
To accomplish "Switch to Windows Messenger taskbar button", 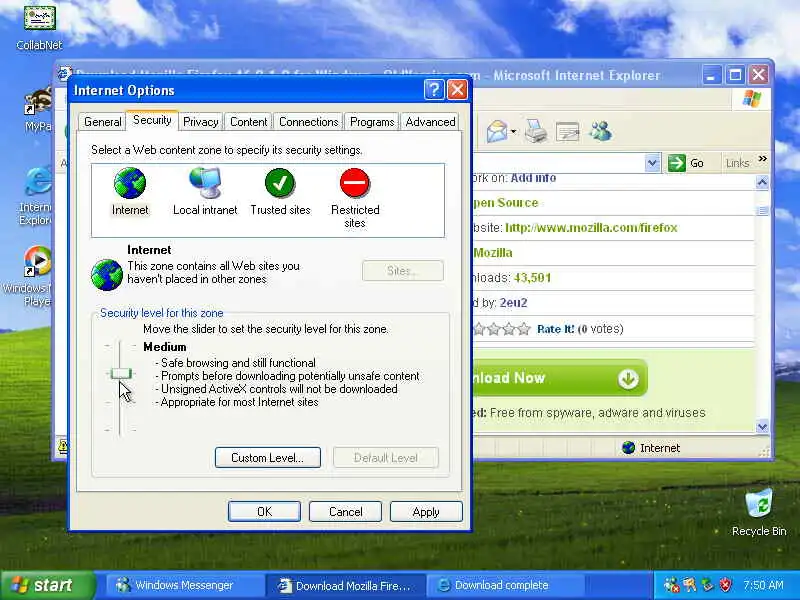I will [x=185, y=585].
